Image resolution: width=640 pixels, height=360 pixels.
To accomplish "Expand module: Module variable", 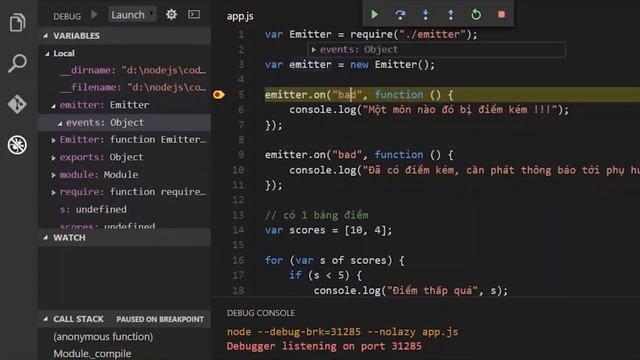I will (53, 175).
